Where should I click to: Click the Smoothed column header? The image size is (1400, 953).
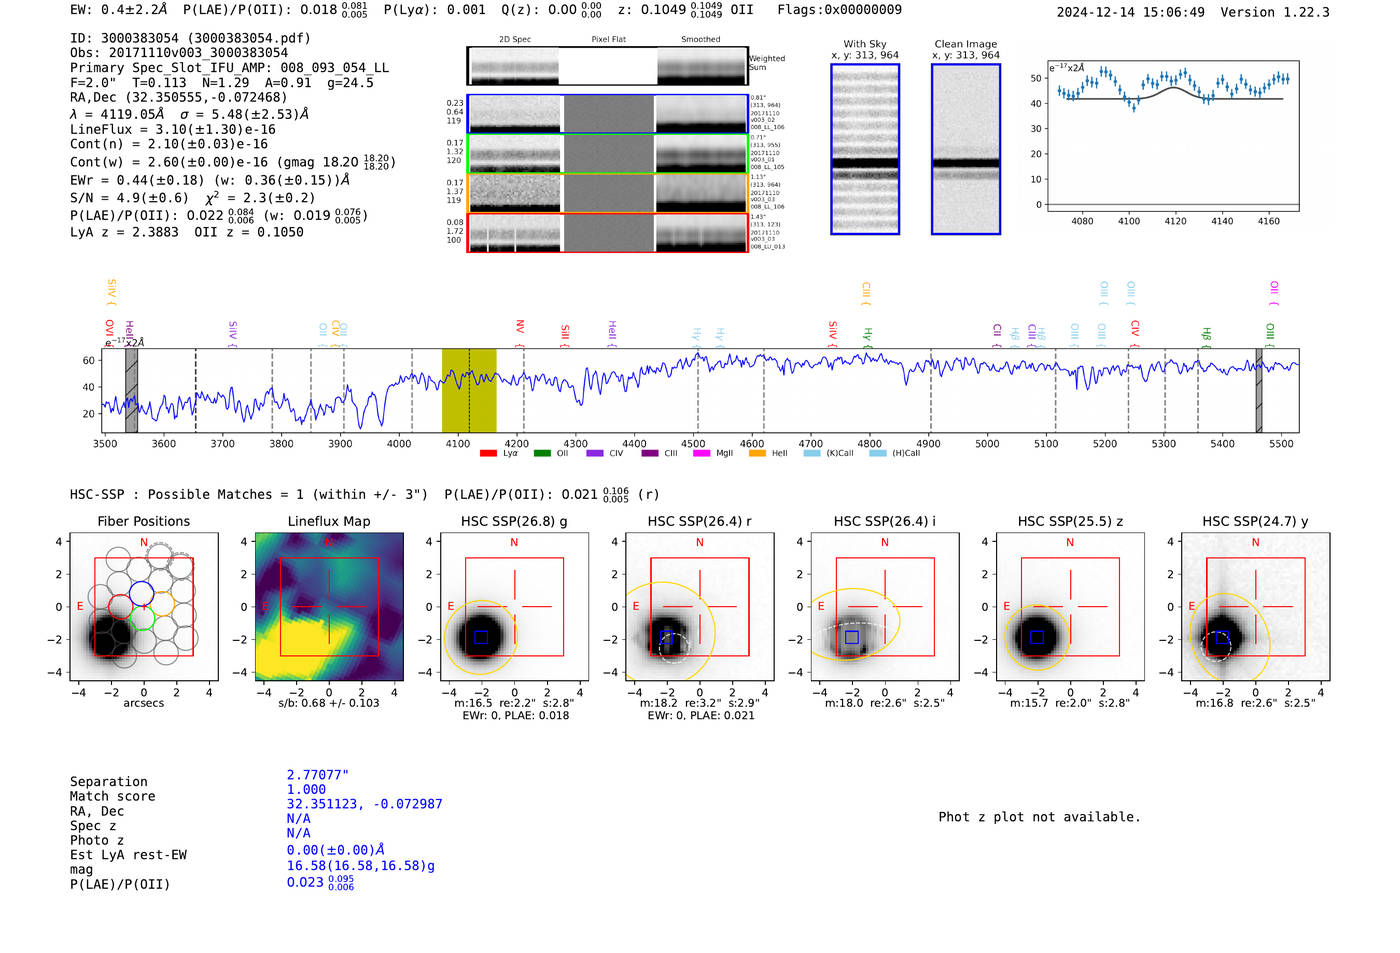[701, 40]
